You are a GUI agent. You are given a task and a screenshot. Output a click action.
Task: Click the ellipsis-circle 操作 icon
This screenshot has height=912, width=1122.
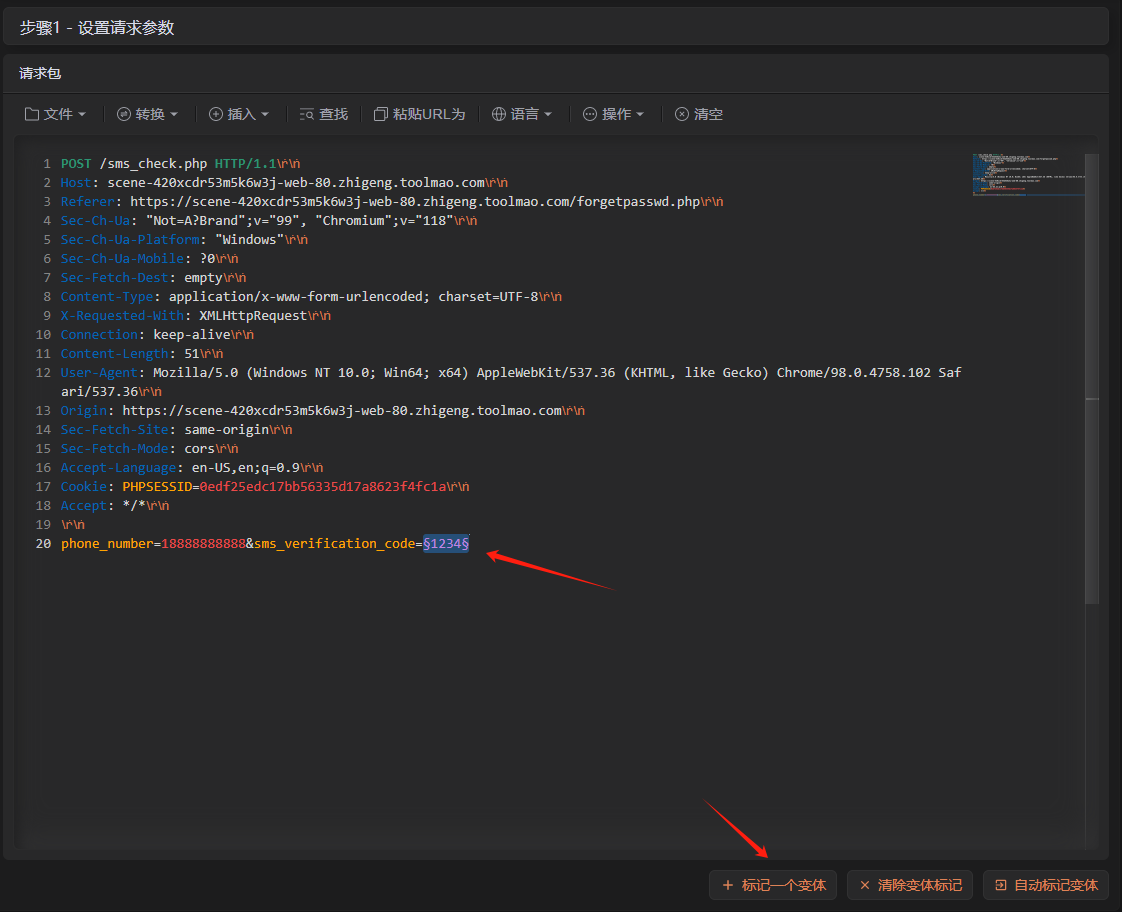click(590, 114)
